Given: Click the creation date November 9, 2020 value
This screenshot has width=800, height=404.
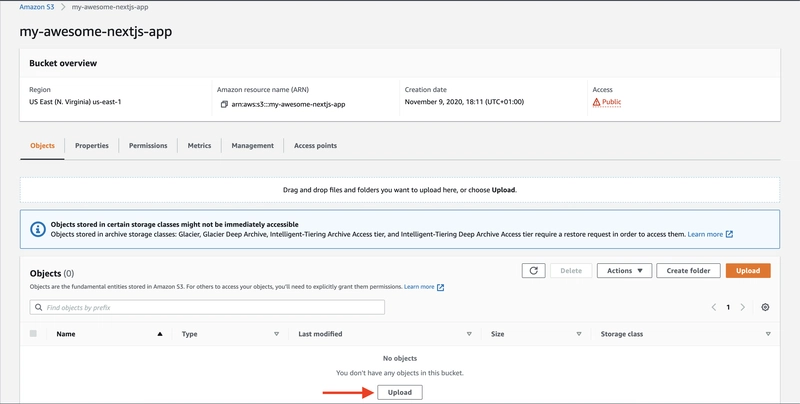Looking at the screenshot, I should tap(464, 102).
